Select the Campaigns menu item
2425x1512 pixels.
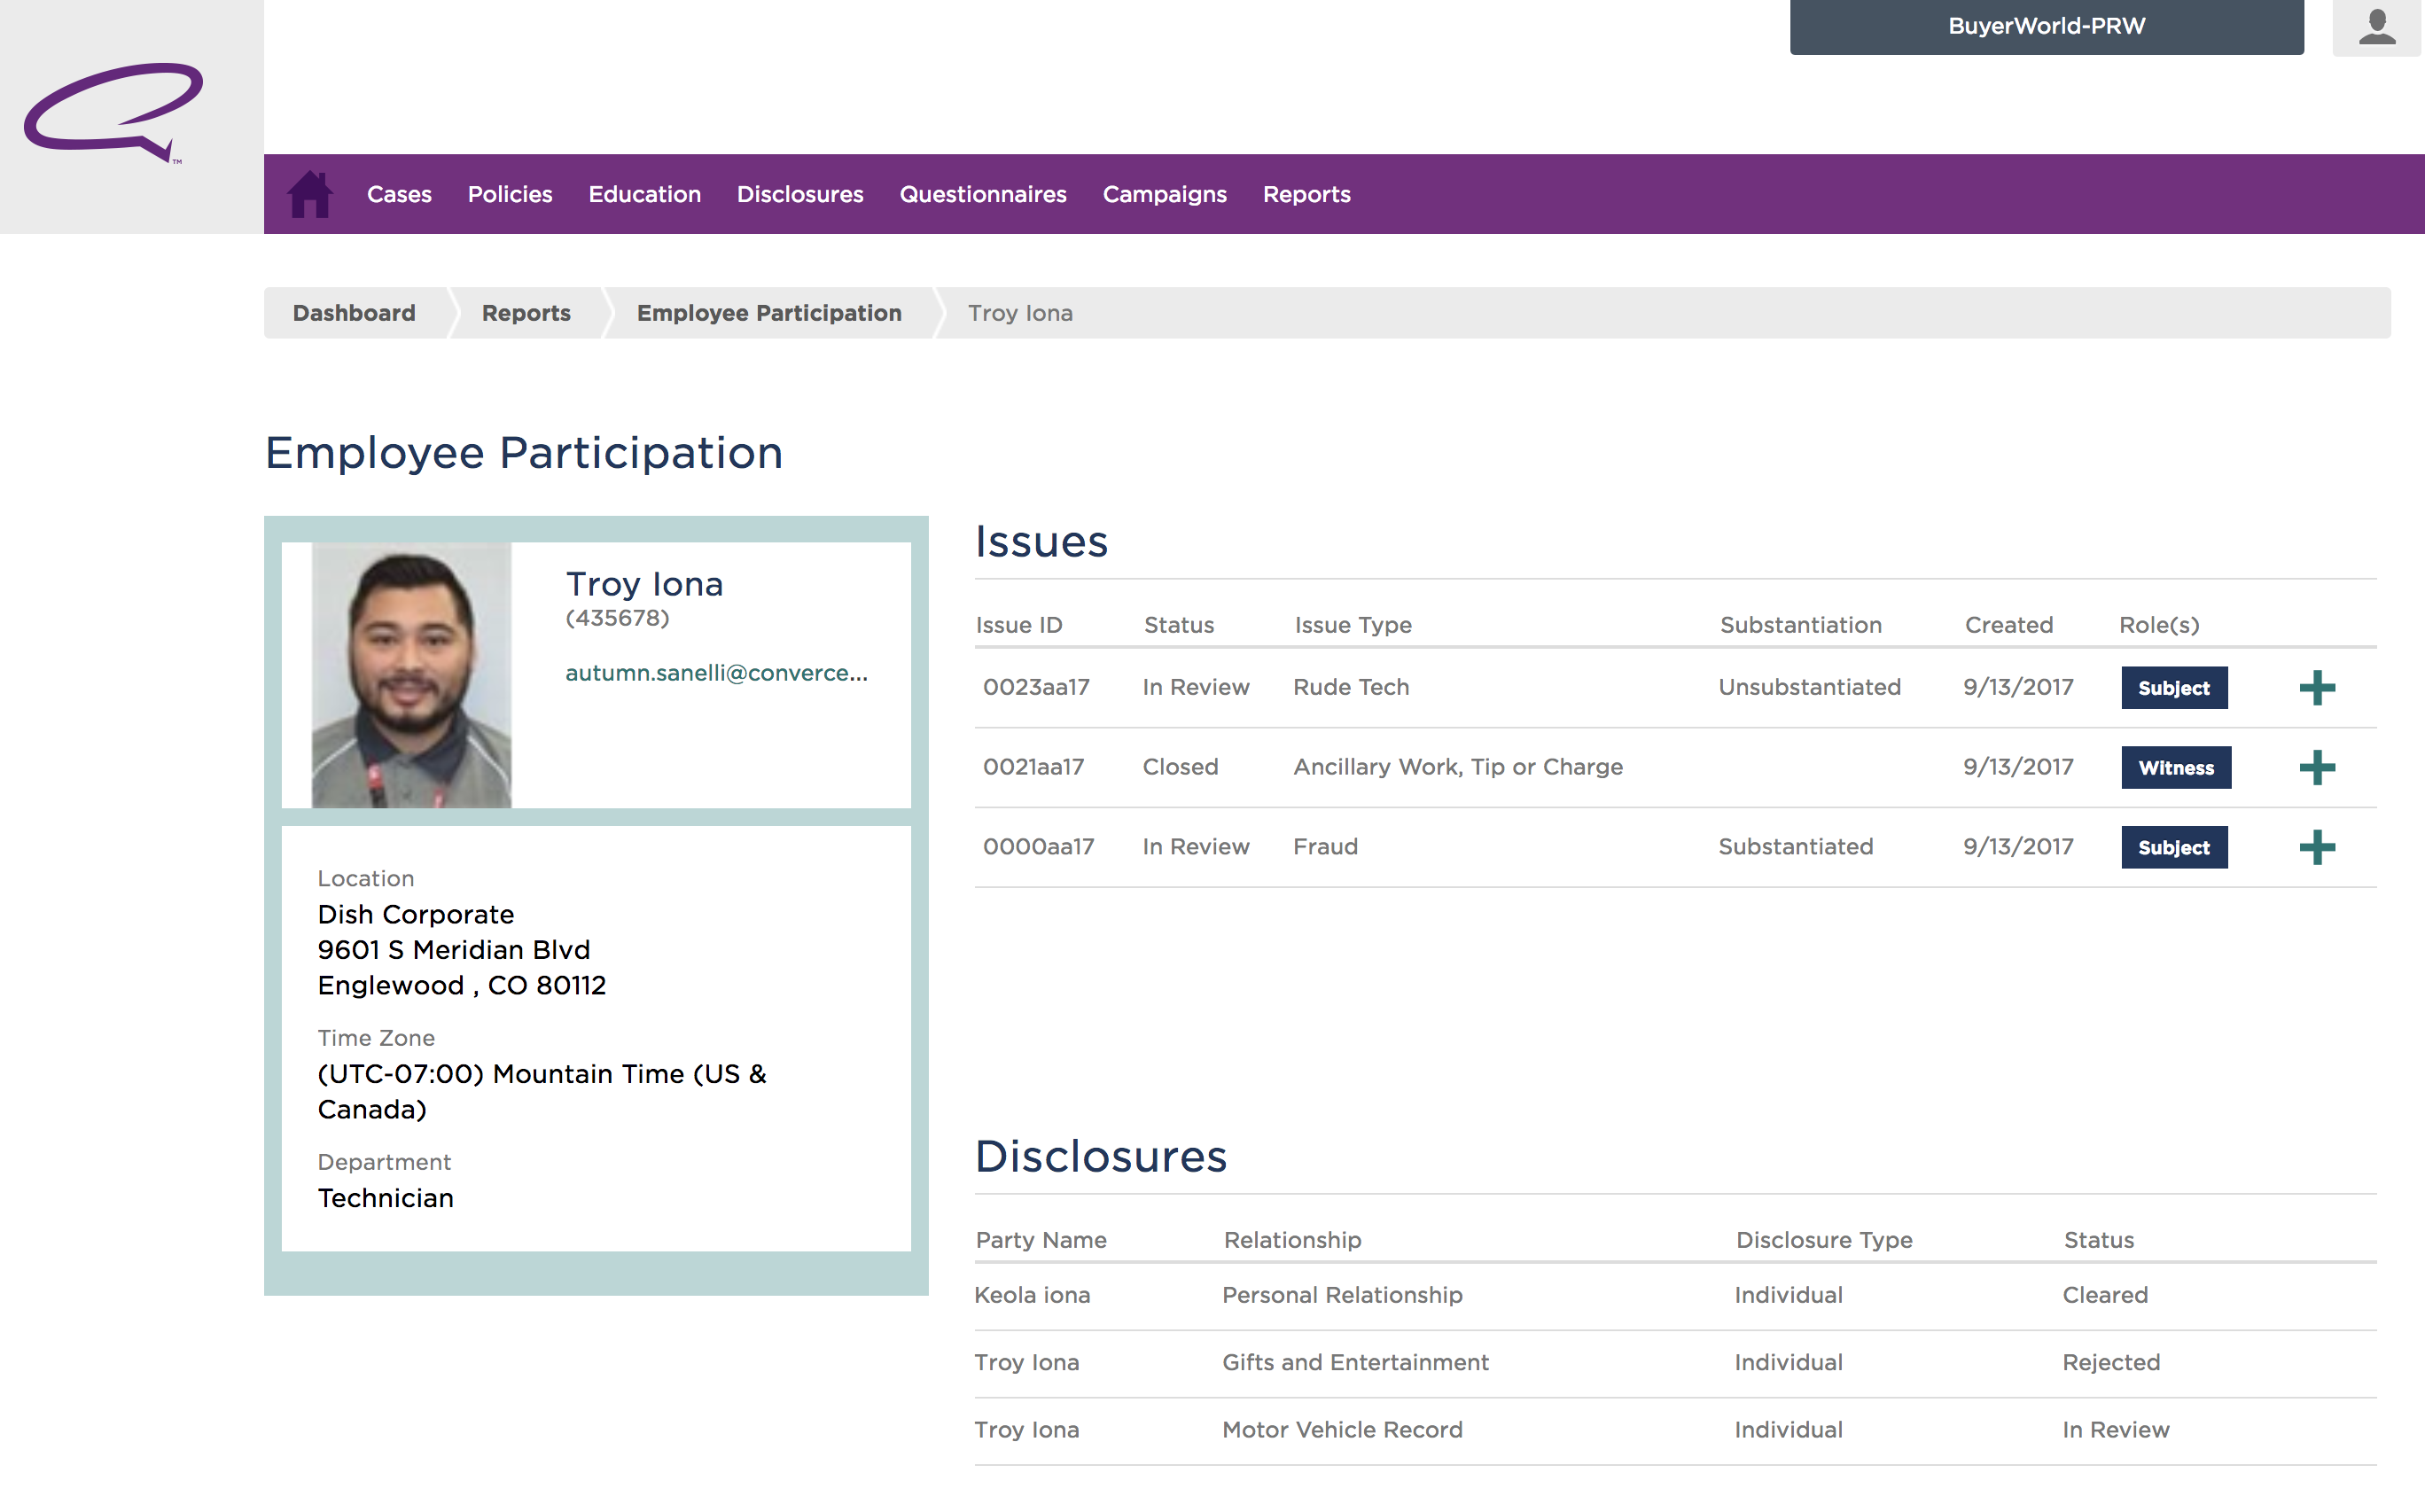click(1164, 194)
